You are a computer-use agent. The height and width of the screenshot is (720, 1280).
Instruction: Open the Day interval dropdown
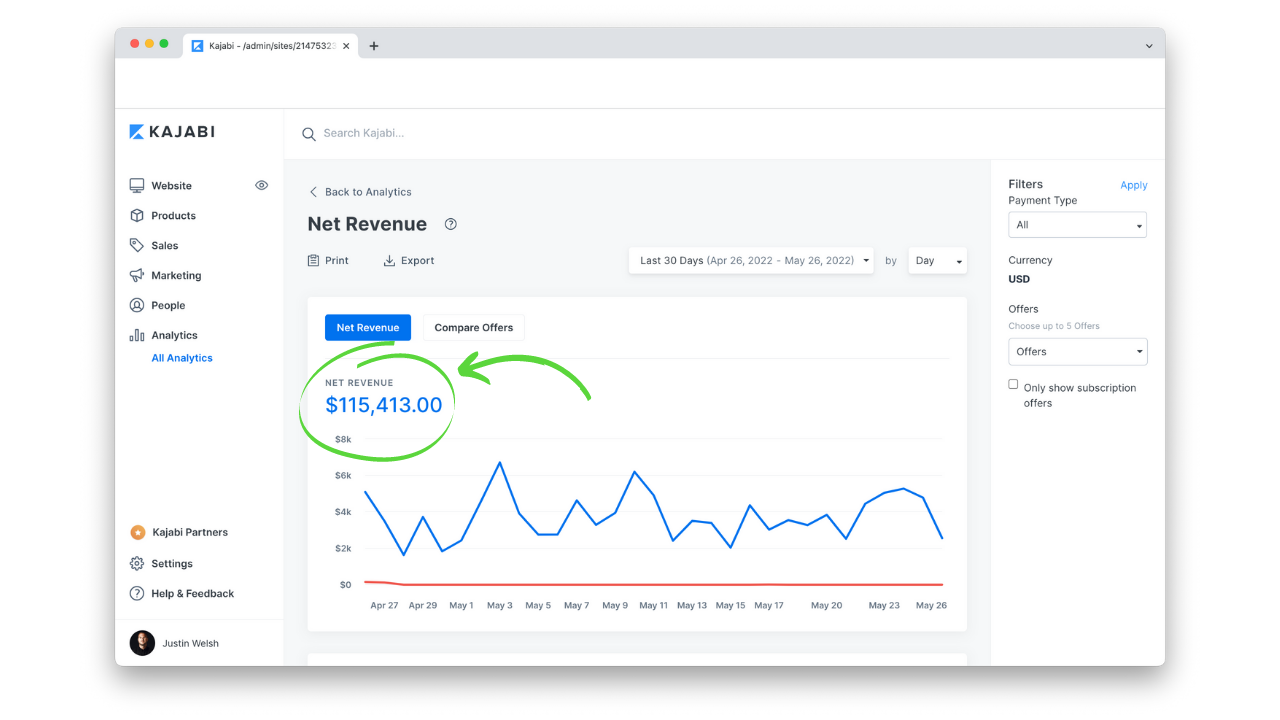(x=938, y=261)
